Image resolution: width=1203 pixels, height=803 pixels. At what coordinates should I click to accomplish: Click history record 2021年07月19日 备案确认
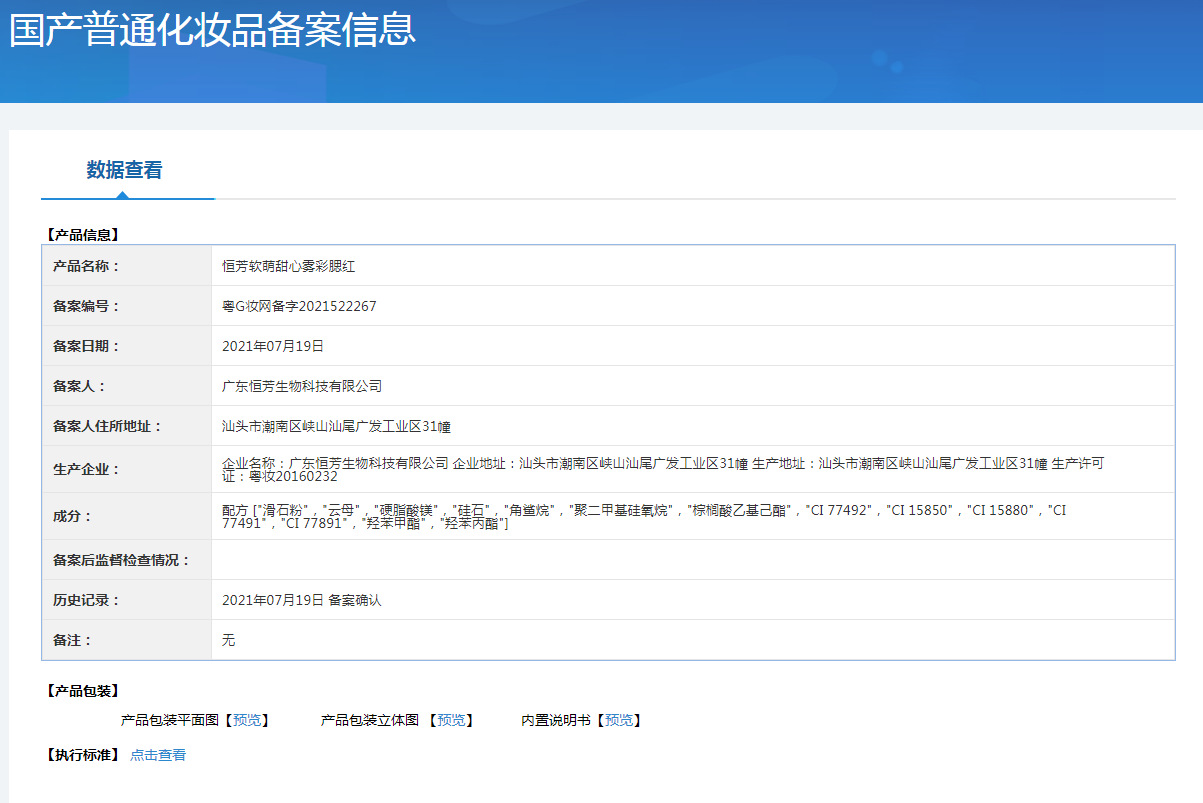point(302,600)
